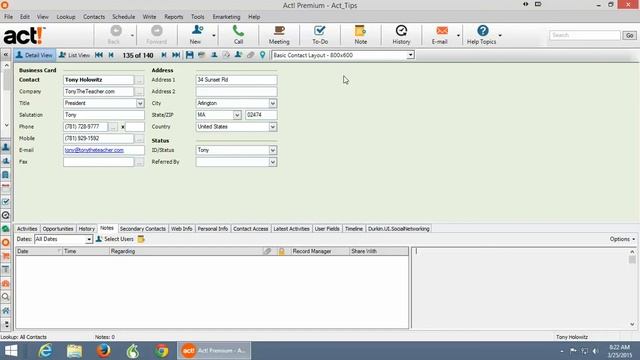Open Help Topics
The width and height of the screenshot is (640, 360).
(x=482, y=35)
